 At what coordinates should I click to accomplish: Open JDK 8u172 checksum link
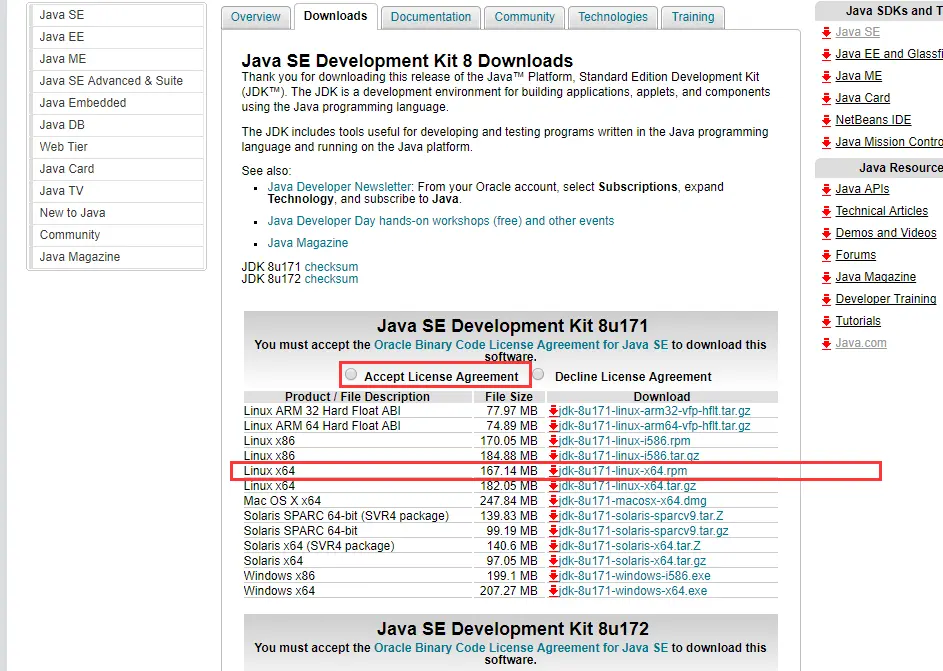click(x=331, y=279)
